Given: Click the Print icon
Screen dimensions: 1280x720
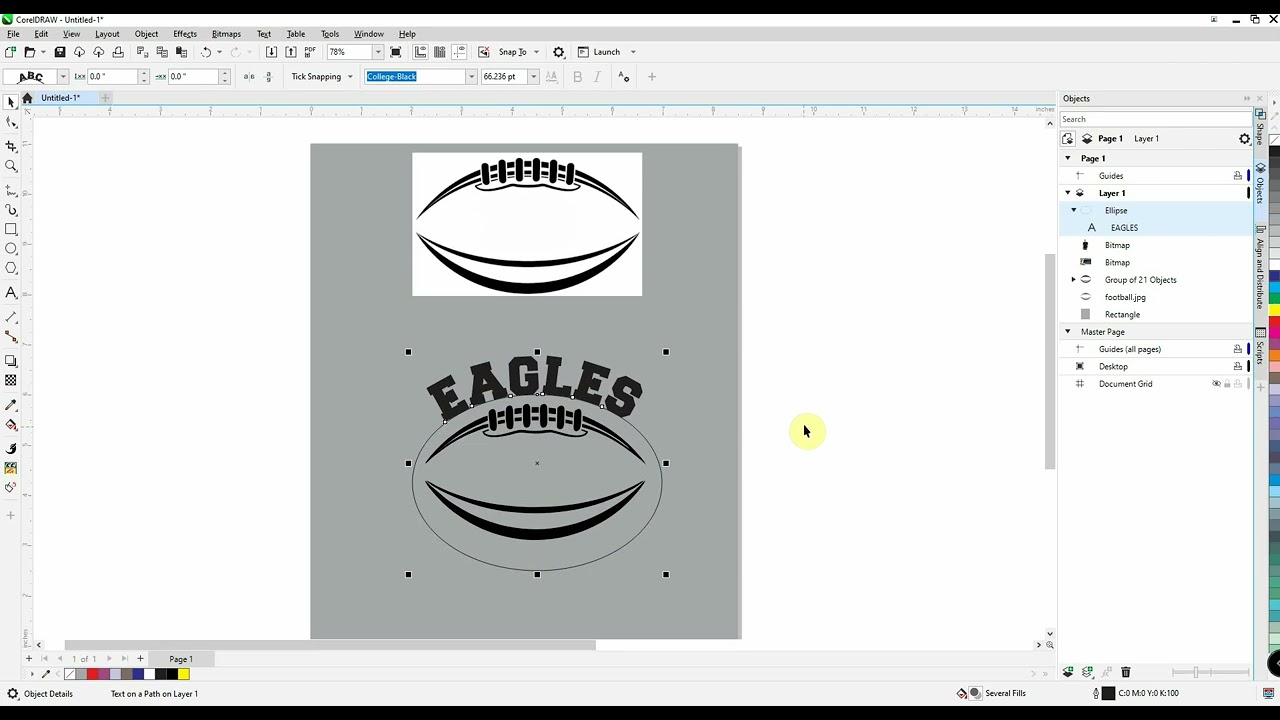Looking at the screenshot, I should coord(118,52).
